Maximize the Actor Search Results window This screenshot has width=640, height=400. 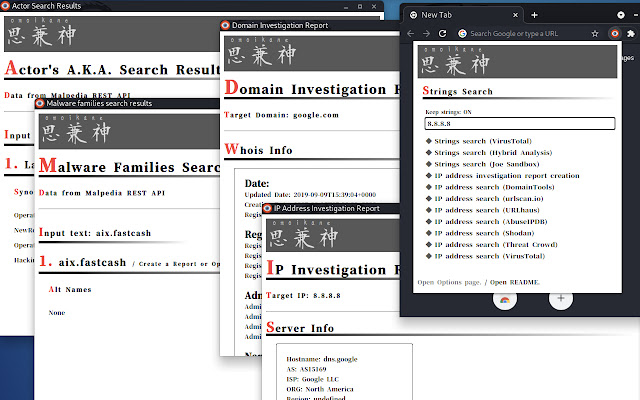[360, 7]
